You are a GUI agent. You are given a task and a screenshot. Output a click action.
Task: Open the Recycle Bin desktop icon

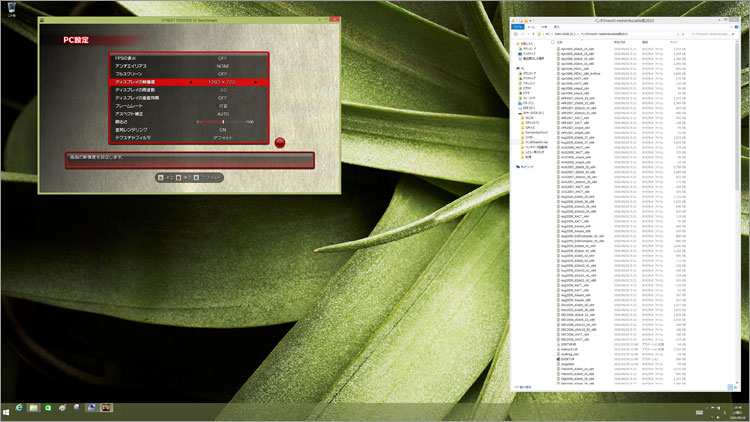pyautogui.click(x=9, y=10)
